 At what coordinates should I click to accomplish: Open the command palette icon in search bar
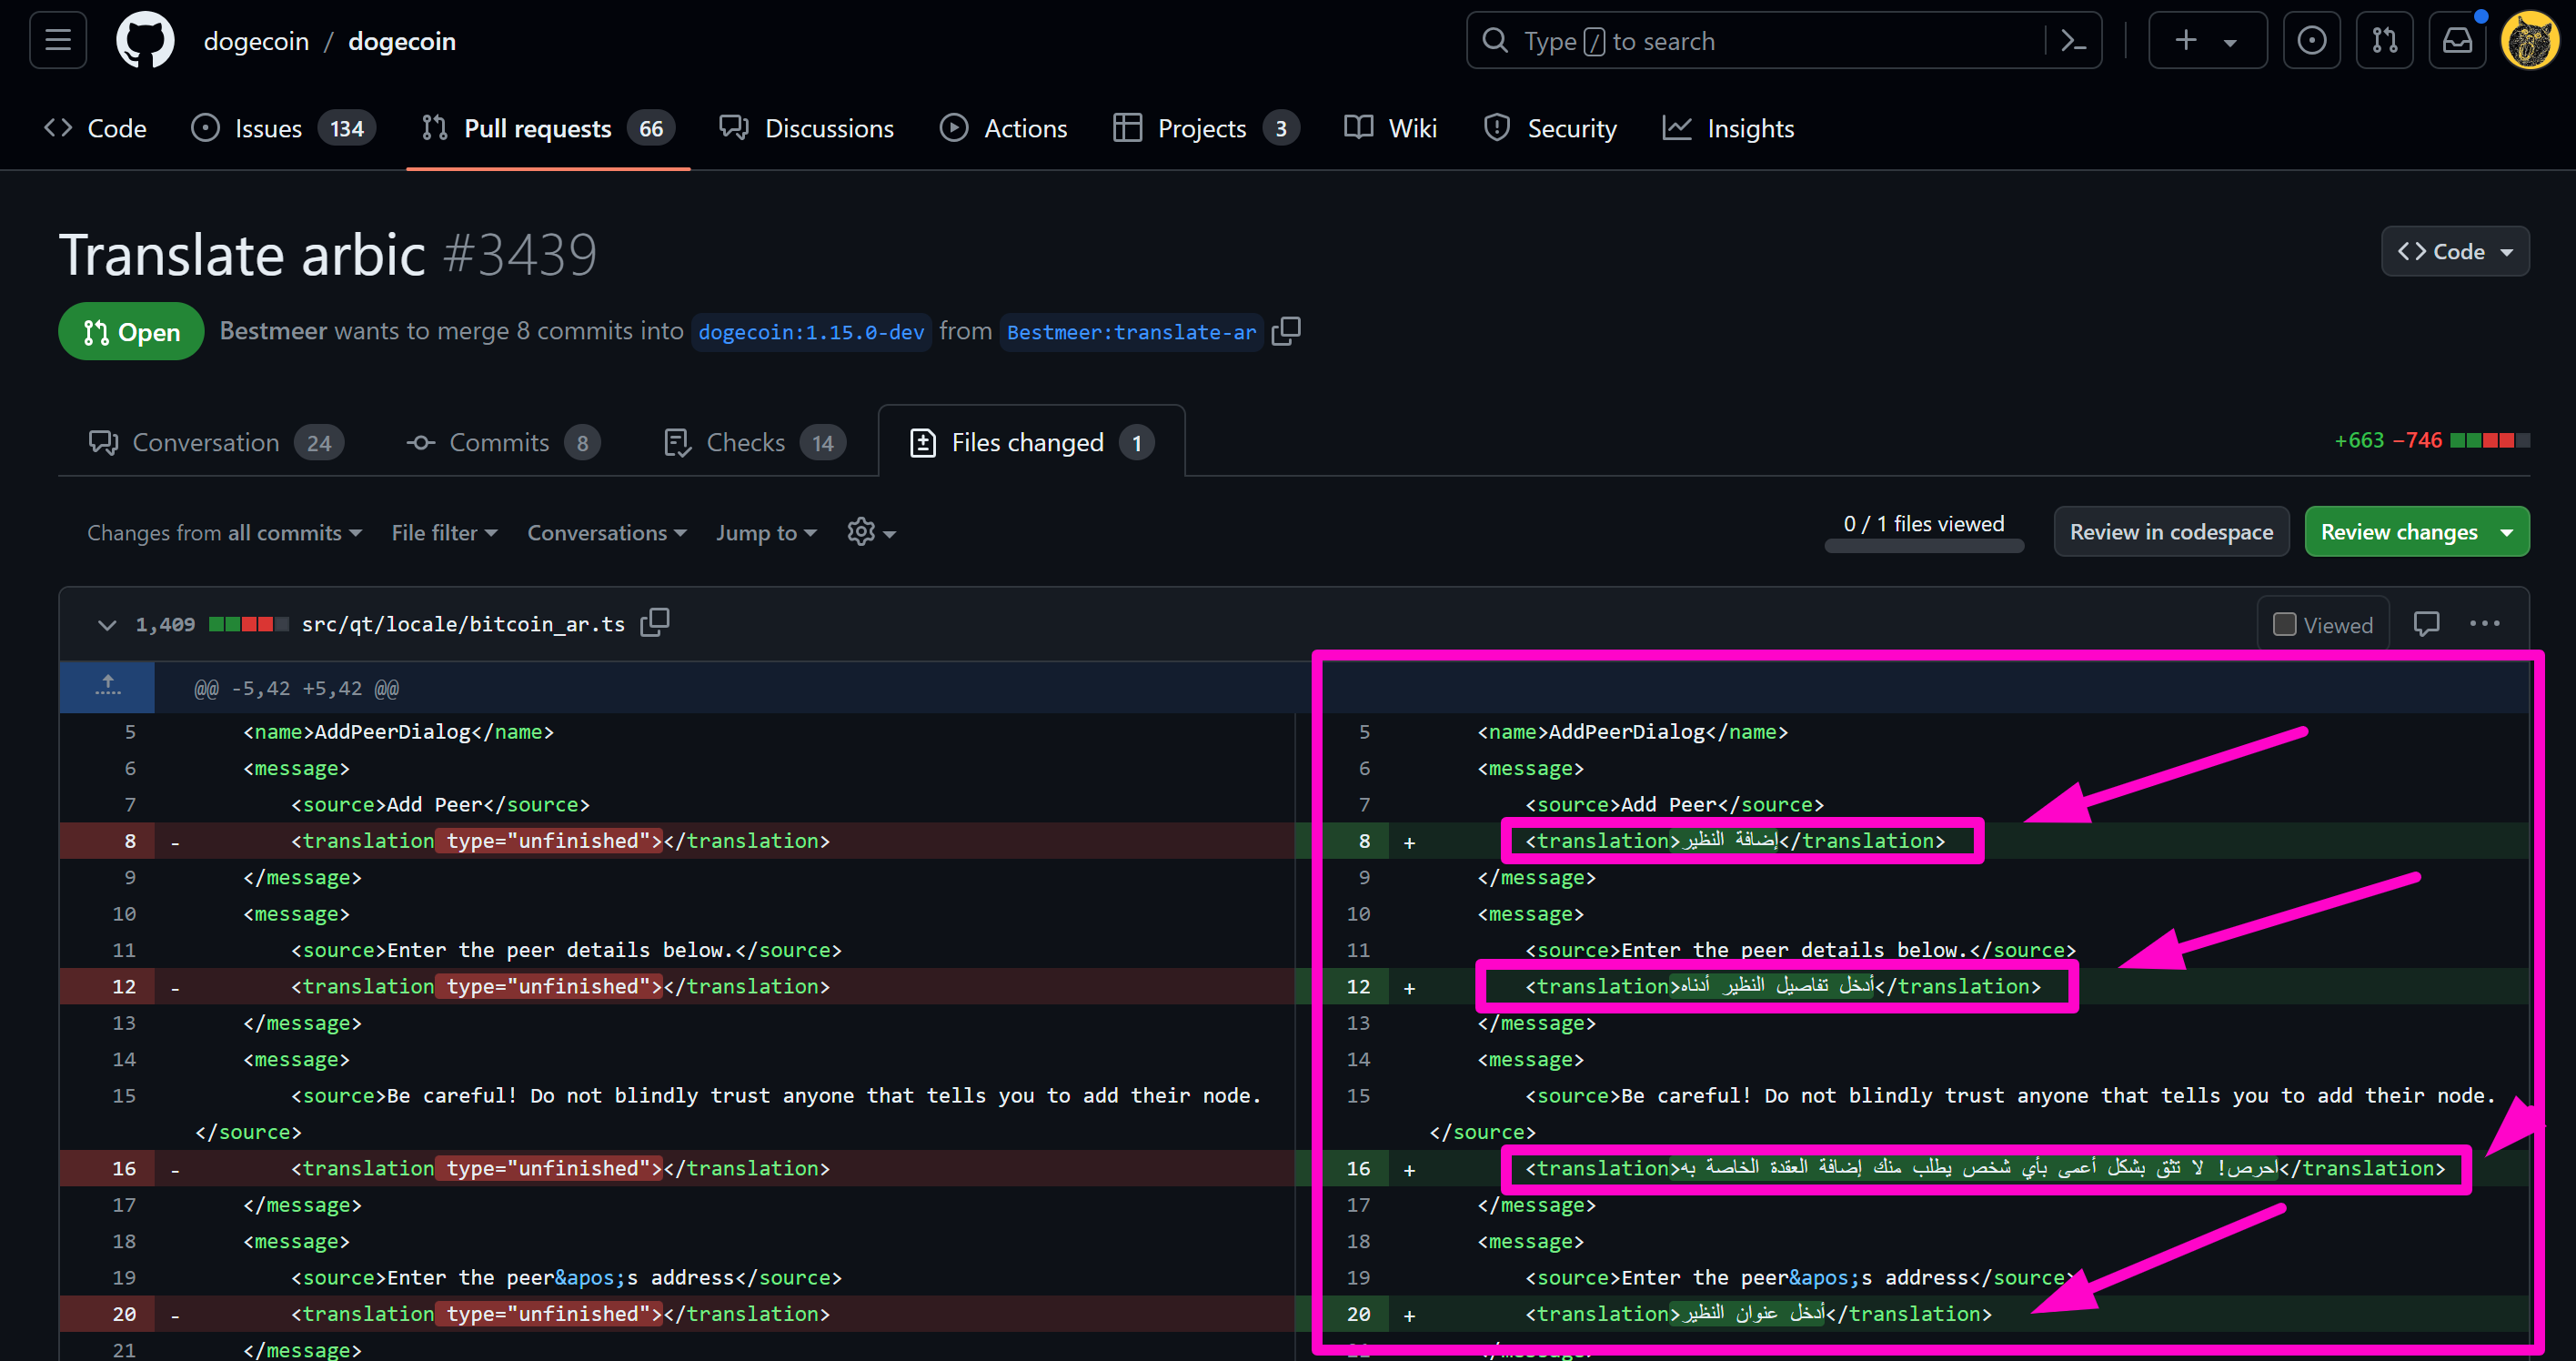pyautogui.click(x=2073, y=41)
